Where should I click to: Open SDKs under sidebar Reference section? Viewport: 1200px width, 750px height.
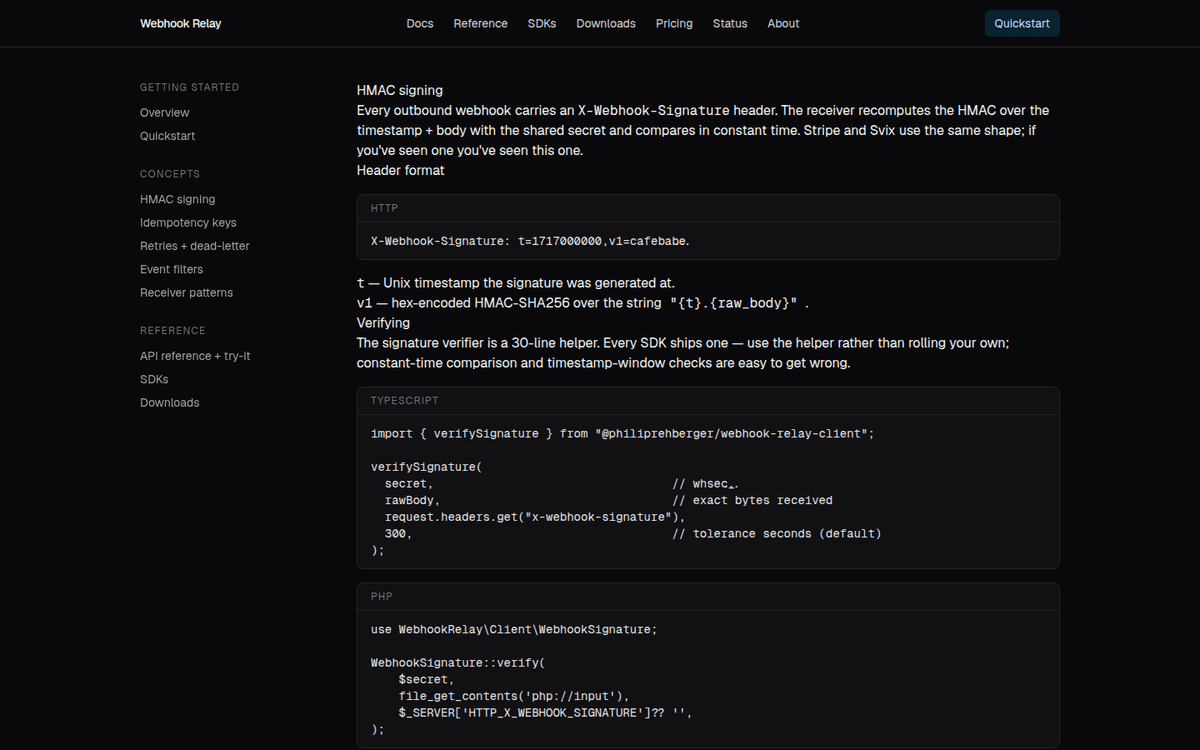(x=154, y=380)
